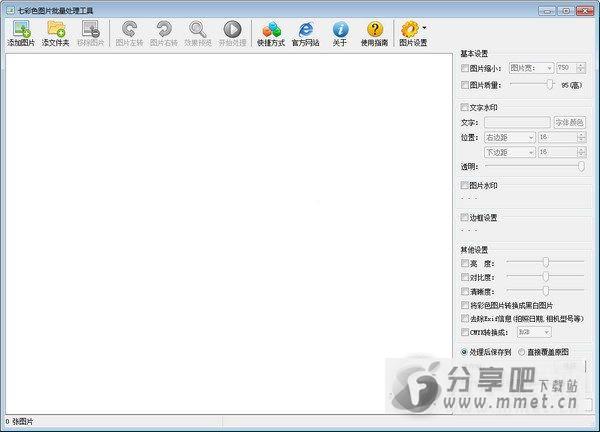This screenshot has width=600, height=432.
Task: Click the 清晰度 sharpness slider handle
Action: point(546,291)
